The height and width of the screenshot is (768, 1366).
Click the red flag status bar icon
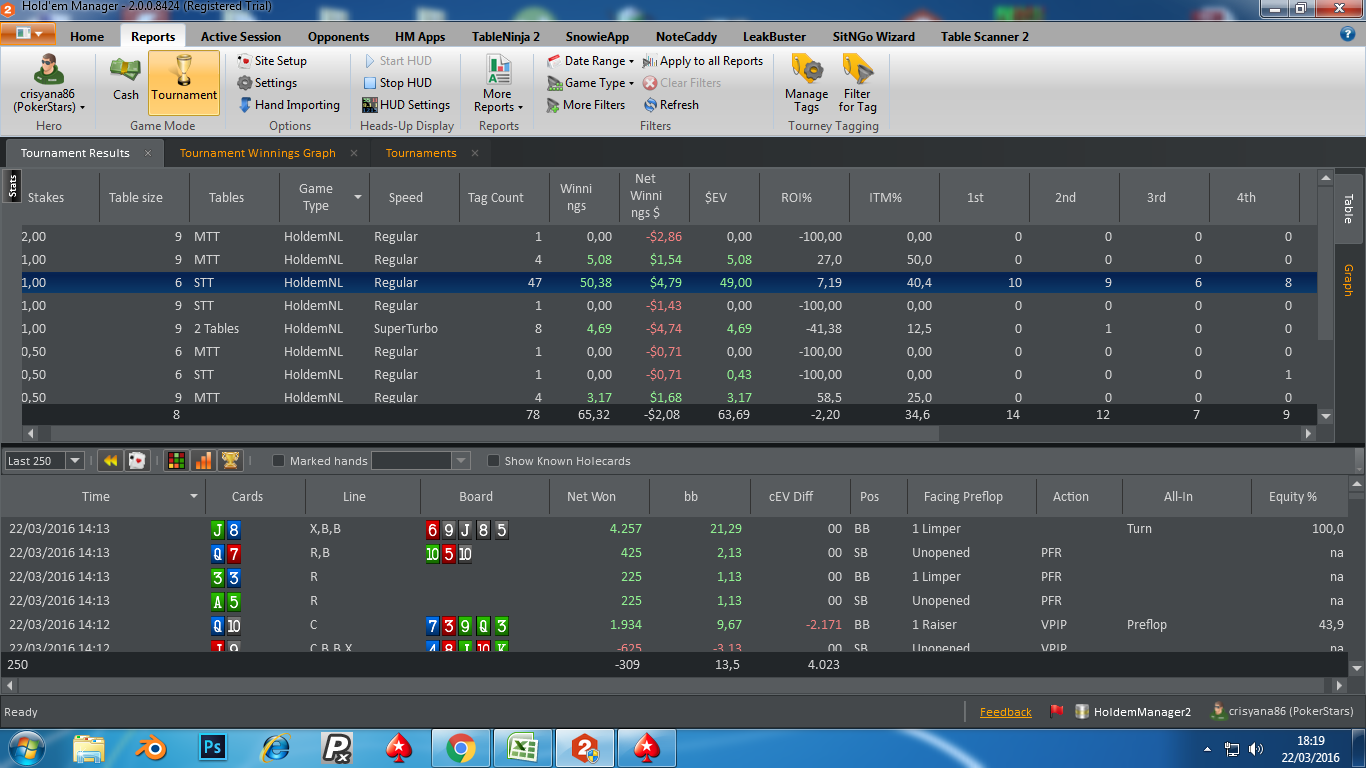point(1056,712)
